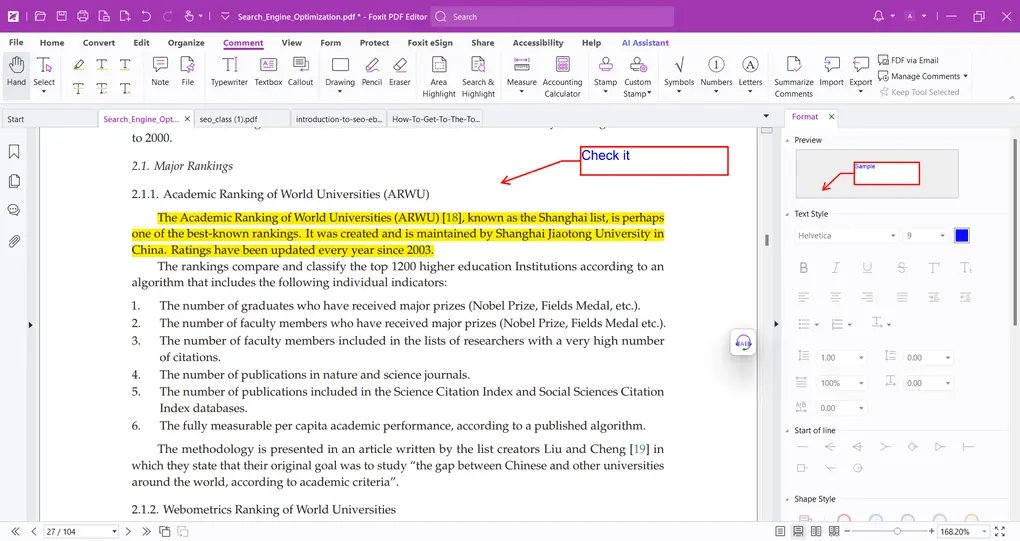Toggle Italic text formatting
This screenshot has height=541, width=1020.
(x=836, y=268)
